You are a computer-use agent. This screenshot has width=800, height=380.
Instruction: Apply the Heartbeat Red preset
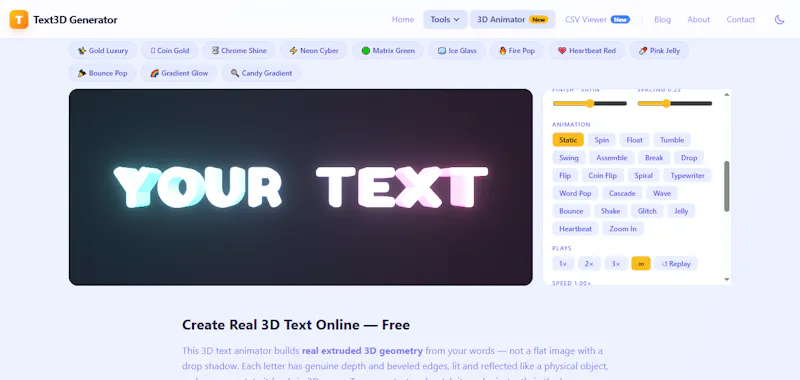[587, 50]
